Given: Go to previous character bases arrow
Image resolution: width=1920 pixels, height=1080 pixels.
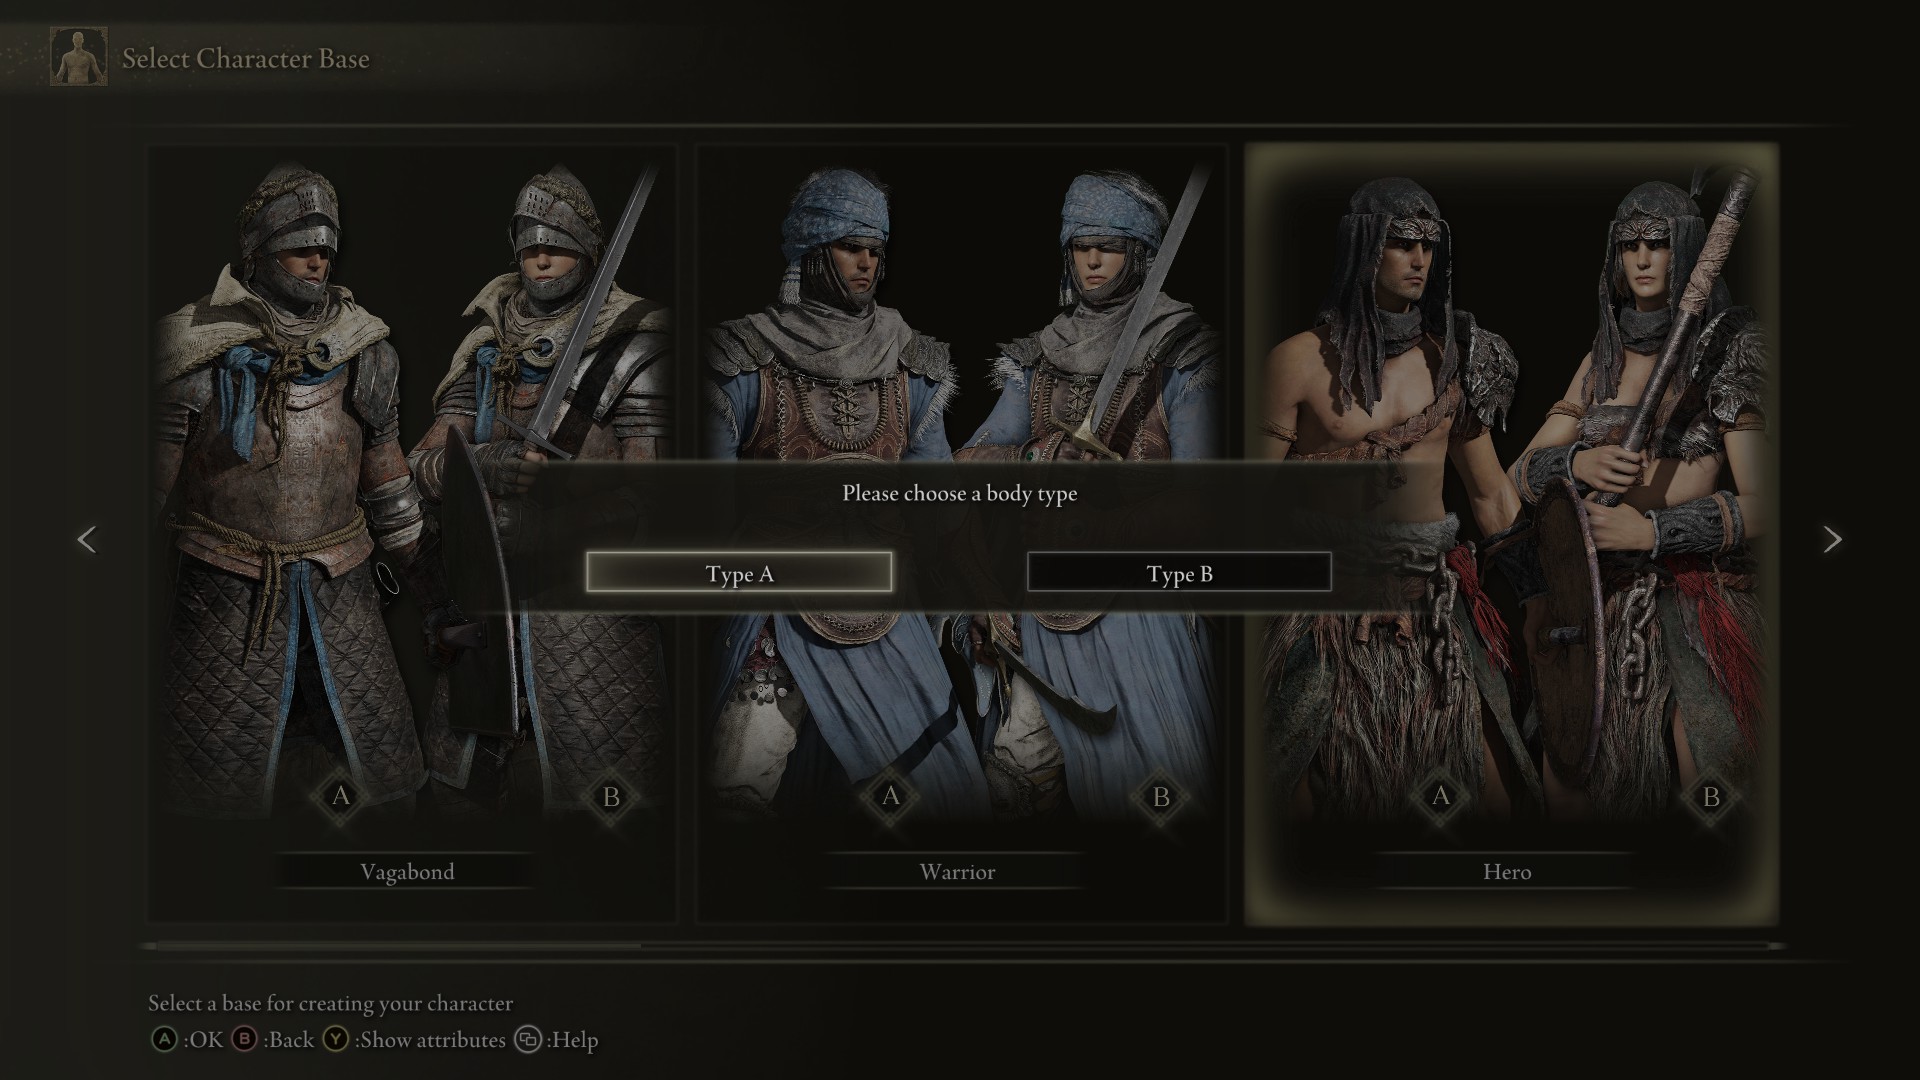Looking at the screenshot, I should pyautogui.click(x=87, y=540).
